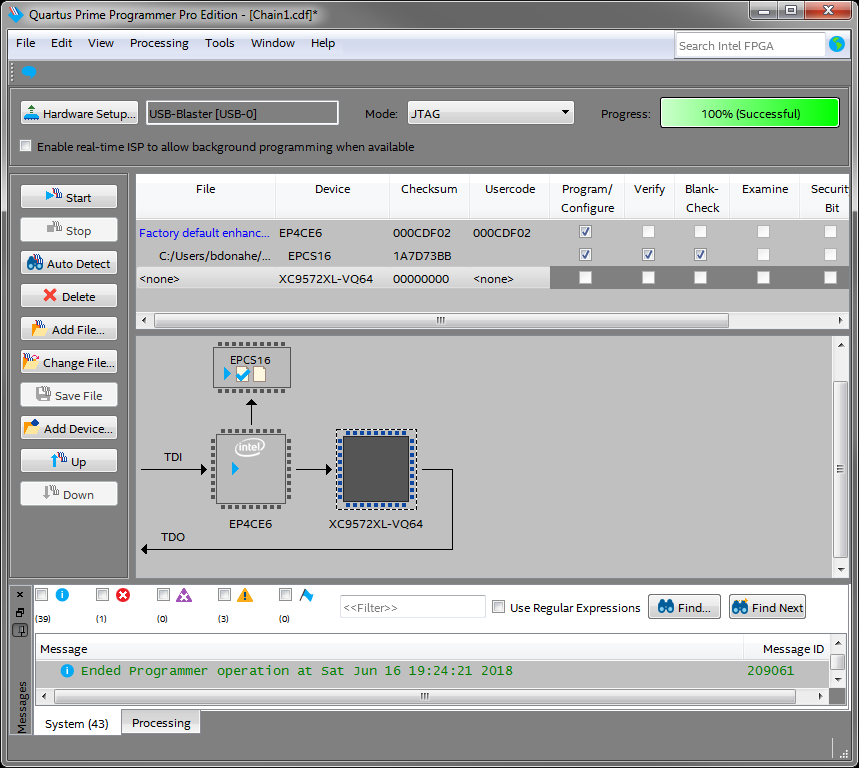Open the Add File dialog
The width and height of the screenshot is (859, 768).
[69, 329]
